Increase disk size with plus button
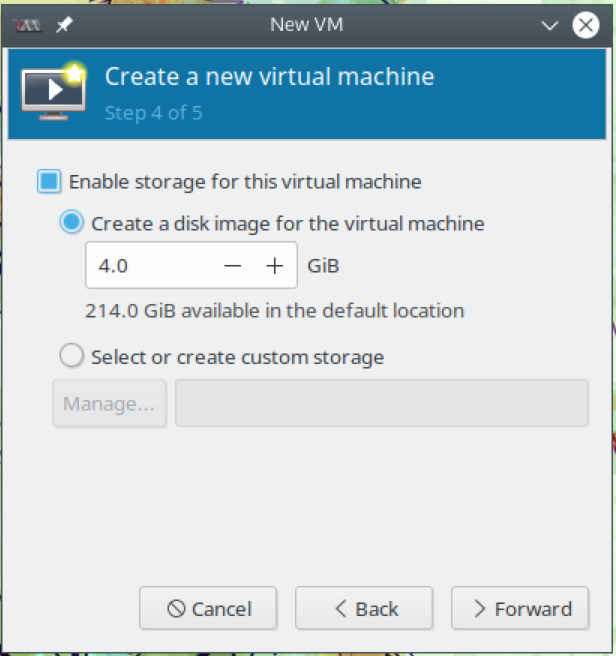The width and height of the screenshot is (616, 656). [275, 266]
